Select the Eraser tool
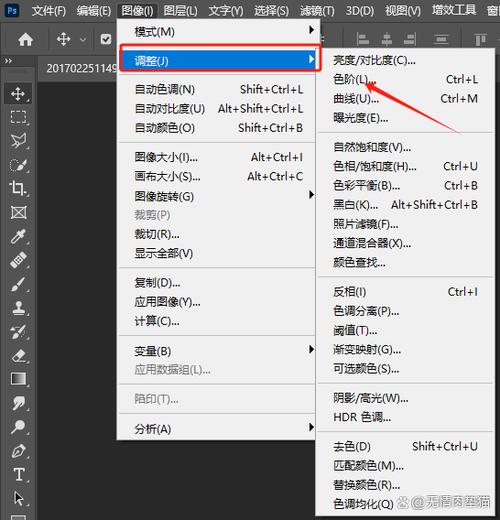This screenshot has height=520, width=500. pos(19,356)
